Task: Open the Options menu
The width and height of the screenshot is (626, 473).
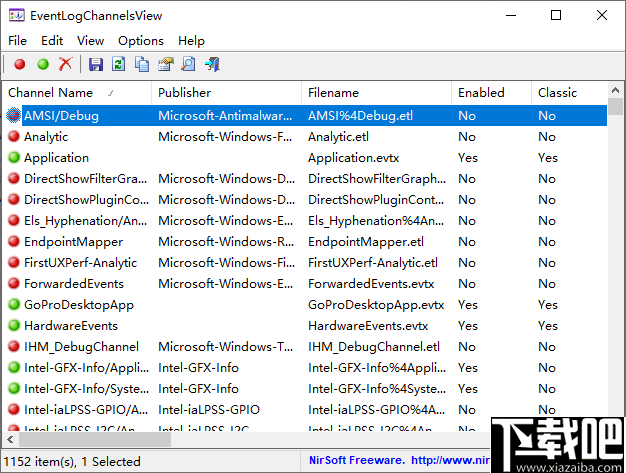Action: click(141, 41)
